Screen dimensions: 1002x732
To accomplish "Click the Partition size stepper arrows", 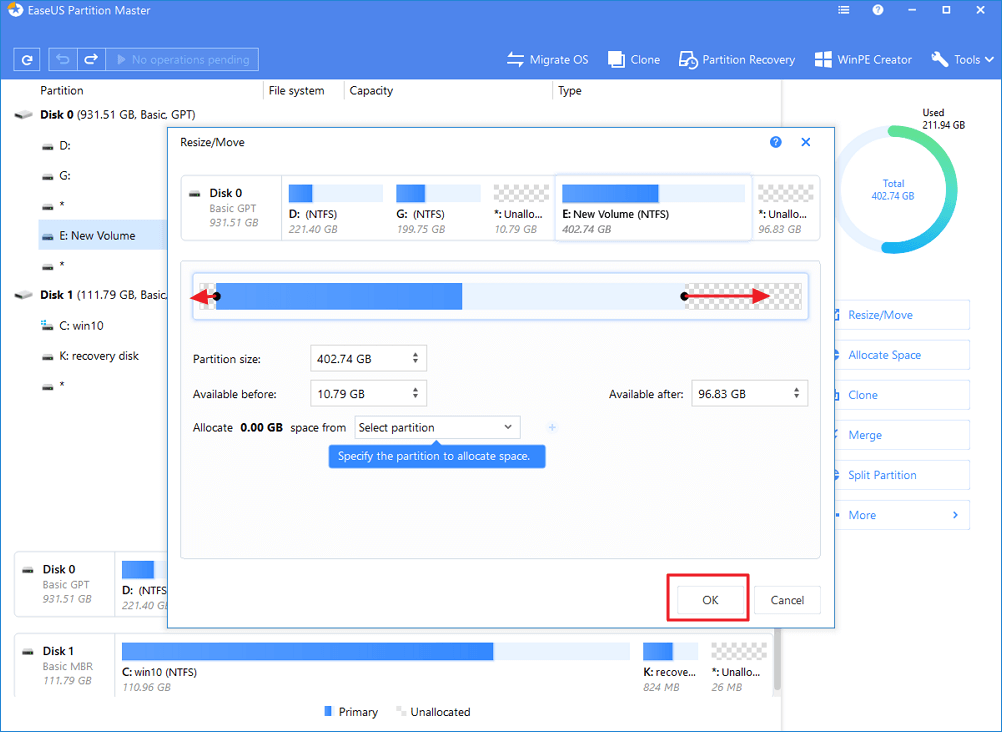I will [416, 359].
